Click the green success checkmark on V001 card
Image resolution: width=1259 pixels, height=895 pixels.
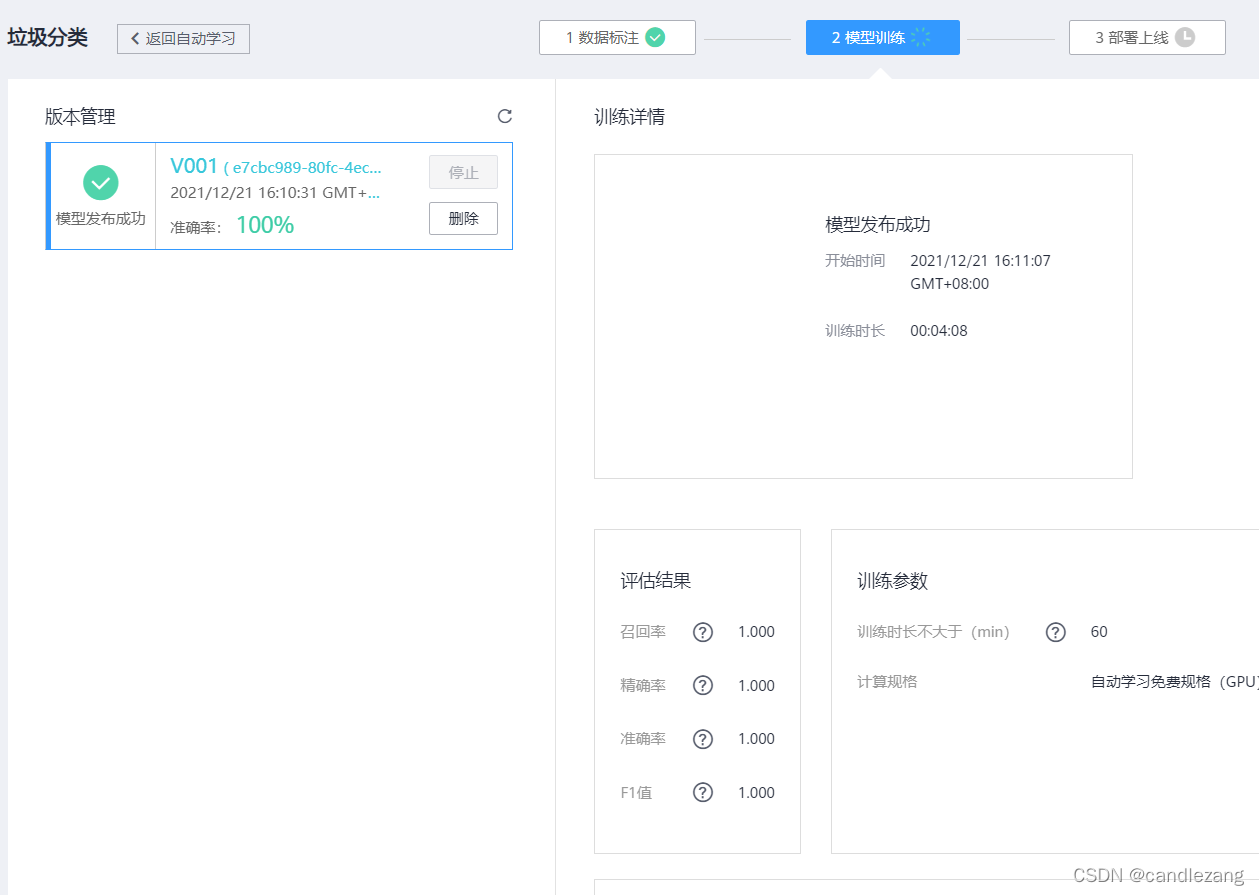point(100,182)
